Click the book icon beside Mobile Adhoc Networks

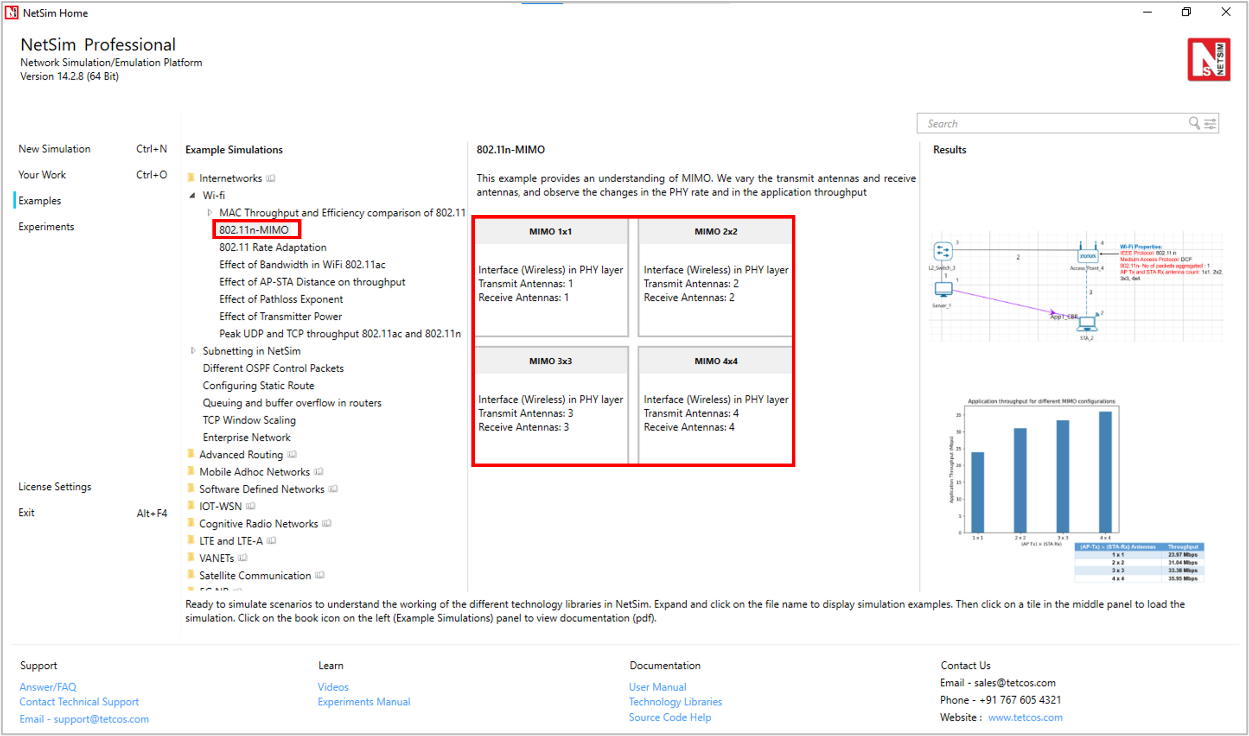(x=319, y=472)
